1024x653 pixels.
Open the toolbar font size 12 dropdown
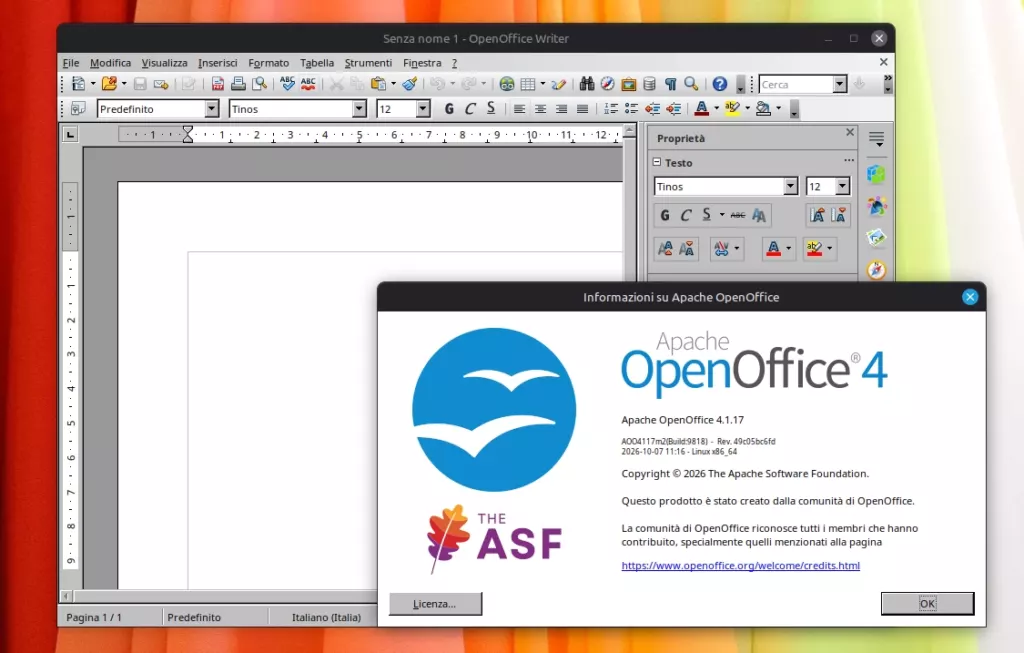[423, 108]
